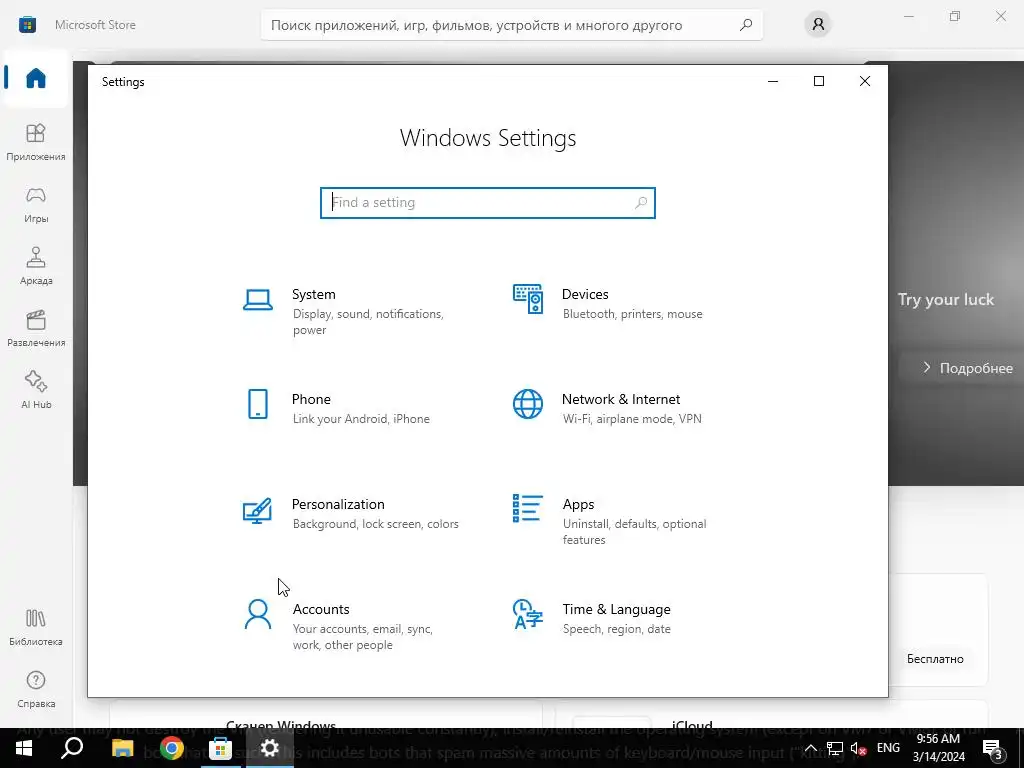1024x768 pixels.
Task: Switch to Microsoft Store taskbar icon
Action: [221, 748]
